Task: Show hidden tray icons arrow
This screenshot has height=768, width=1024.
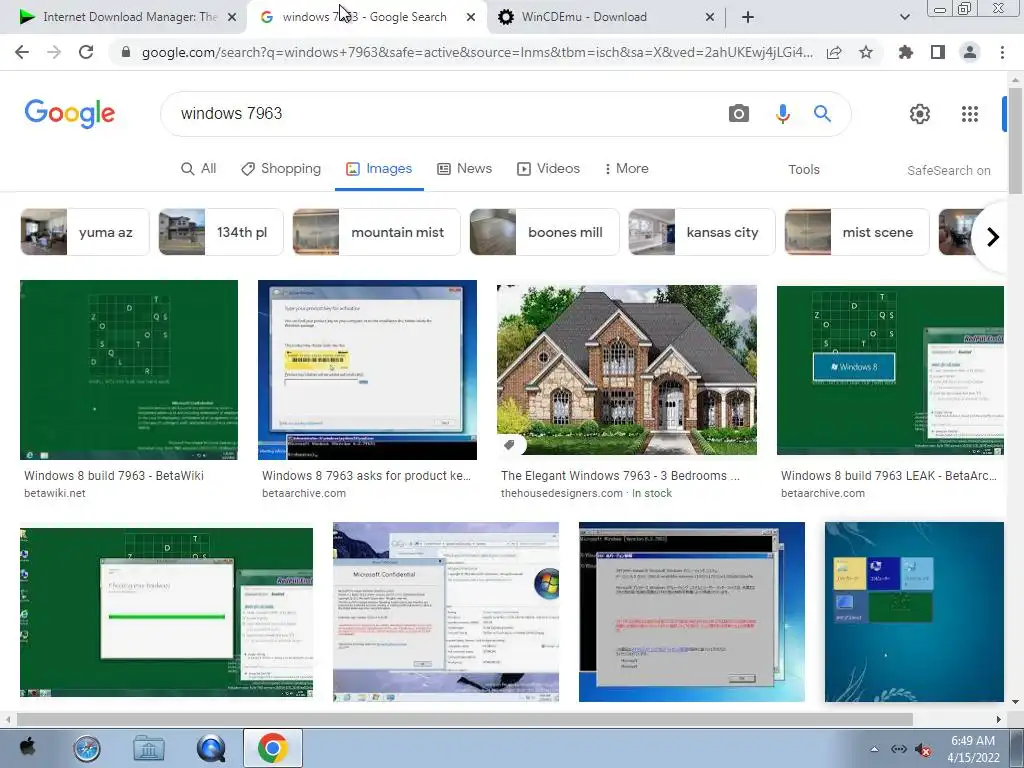Action: point(874,749)
